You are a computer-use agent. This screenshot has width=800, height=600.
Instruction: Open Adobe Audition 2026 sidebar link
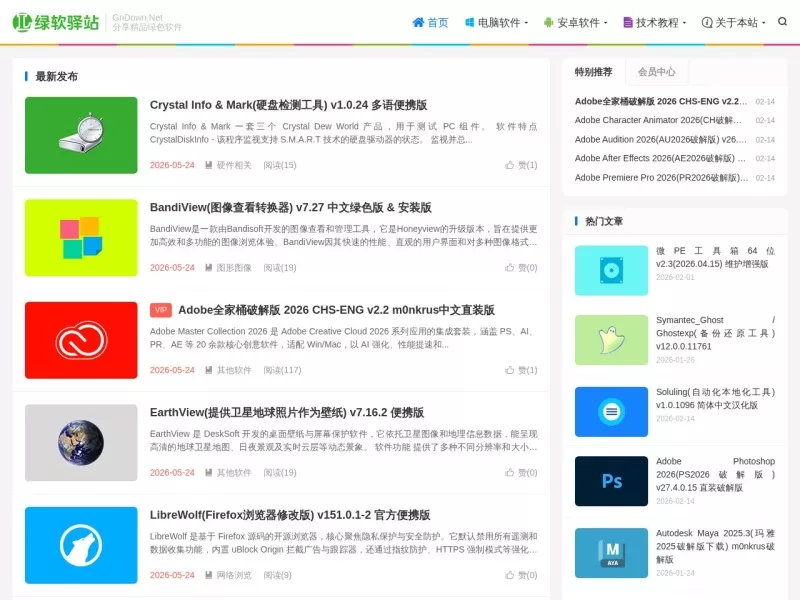click(661, 139)
